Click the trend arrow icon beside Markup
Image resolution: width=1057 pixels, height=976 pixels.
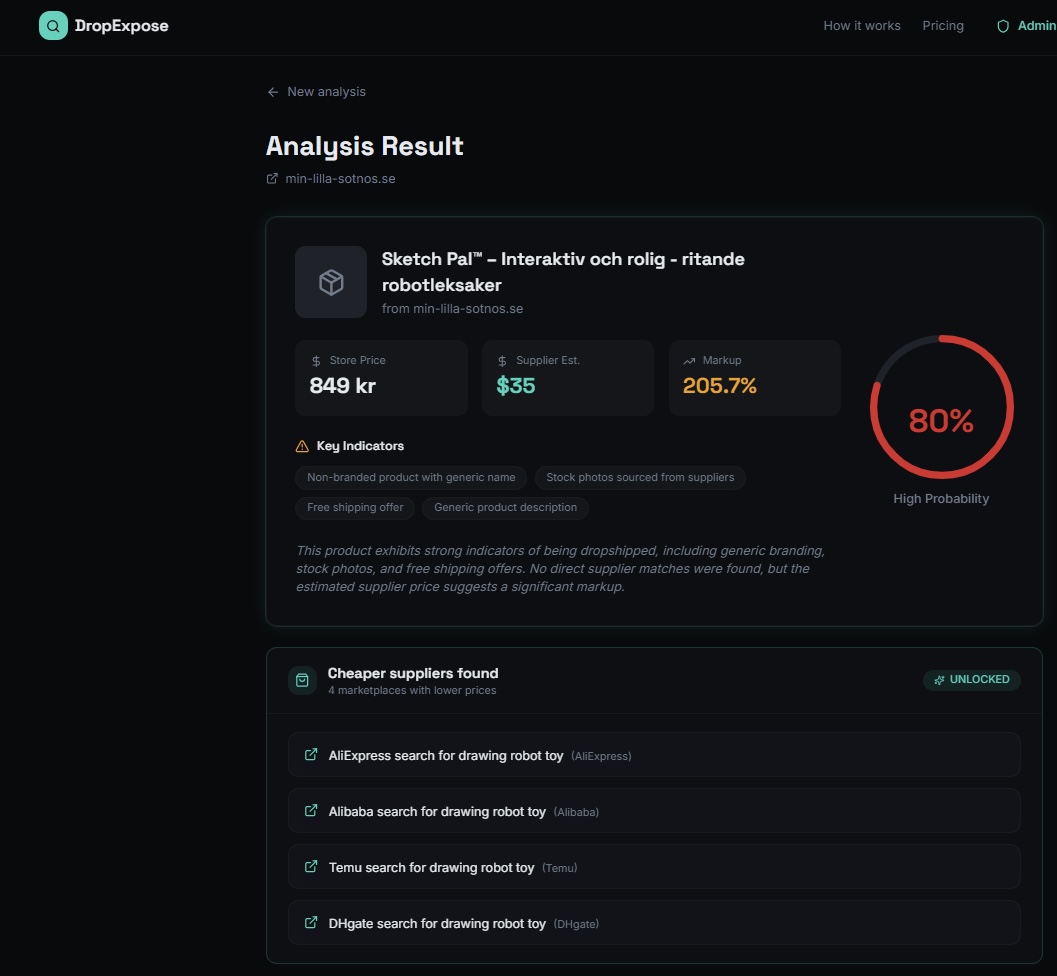[x=688, y=360]
